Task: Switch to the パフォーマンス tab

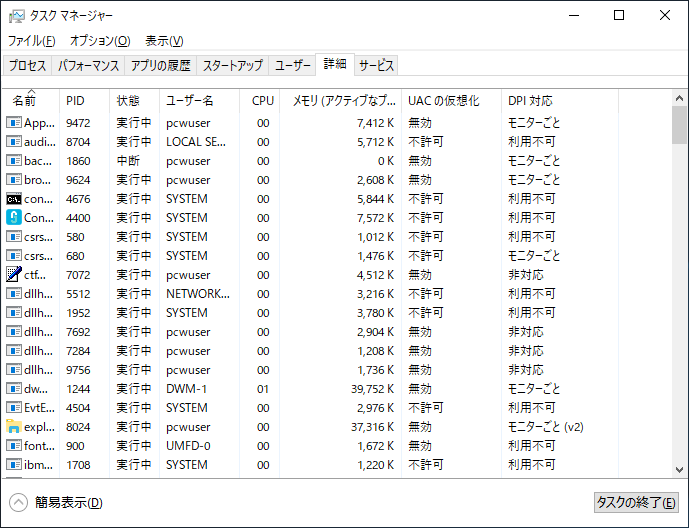Action: coord(88,66)
